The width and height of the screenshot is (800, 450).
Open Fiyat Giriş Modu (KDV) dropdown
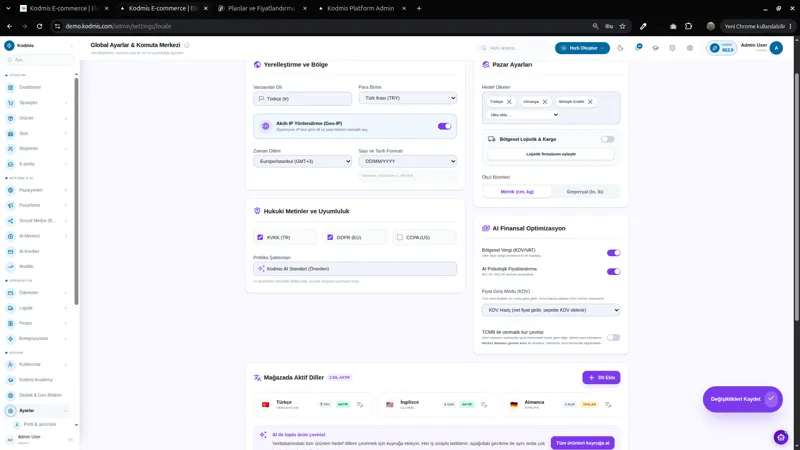tap(551, 310)
